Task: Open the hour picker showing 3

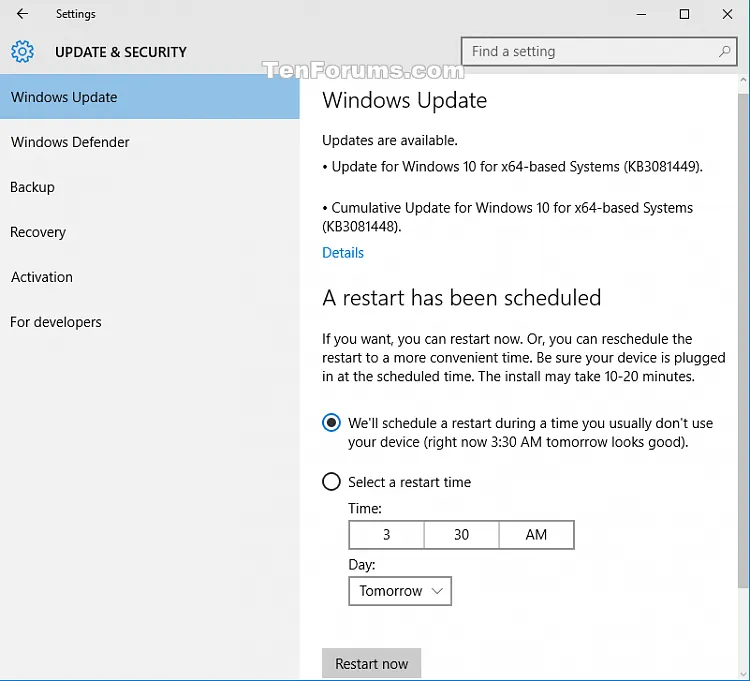Action: (x=386, y=535)
